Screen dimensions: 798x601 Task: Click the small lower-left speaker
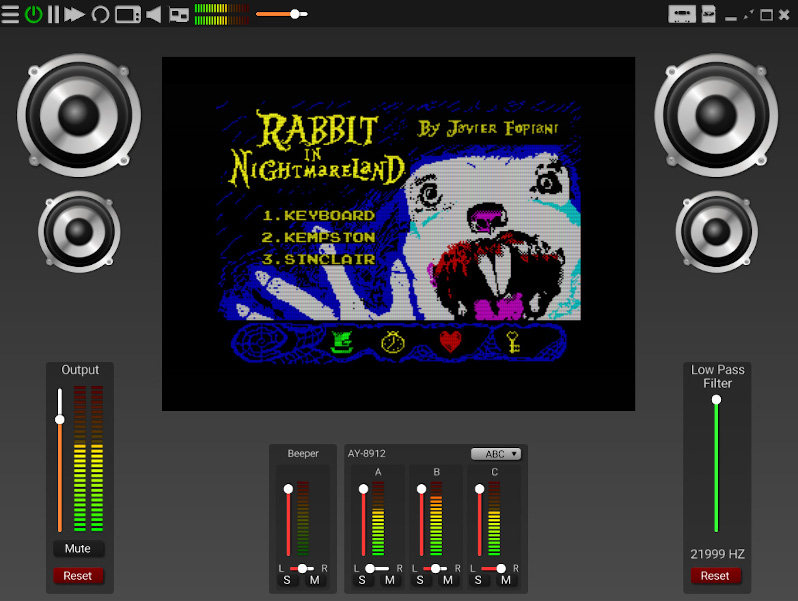click(x=79, y=232)
